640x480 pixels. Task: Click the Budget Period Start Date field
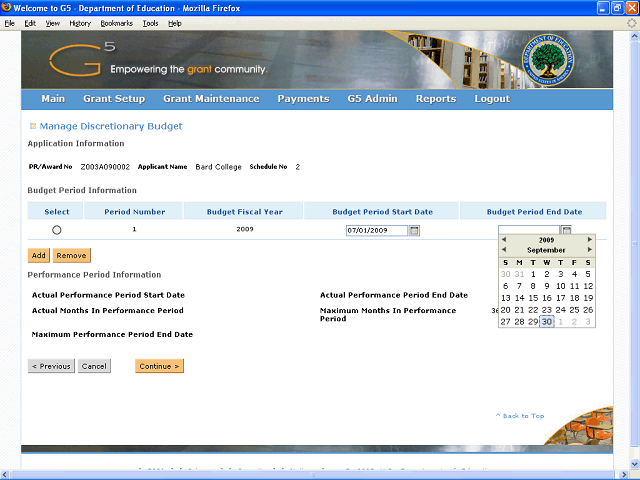tap(377, 231)
